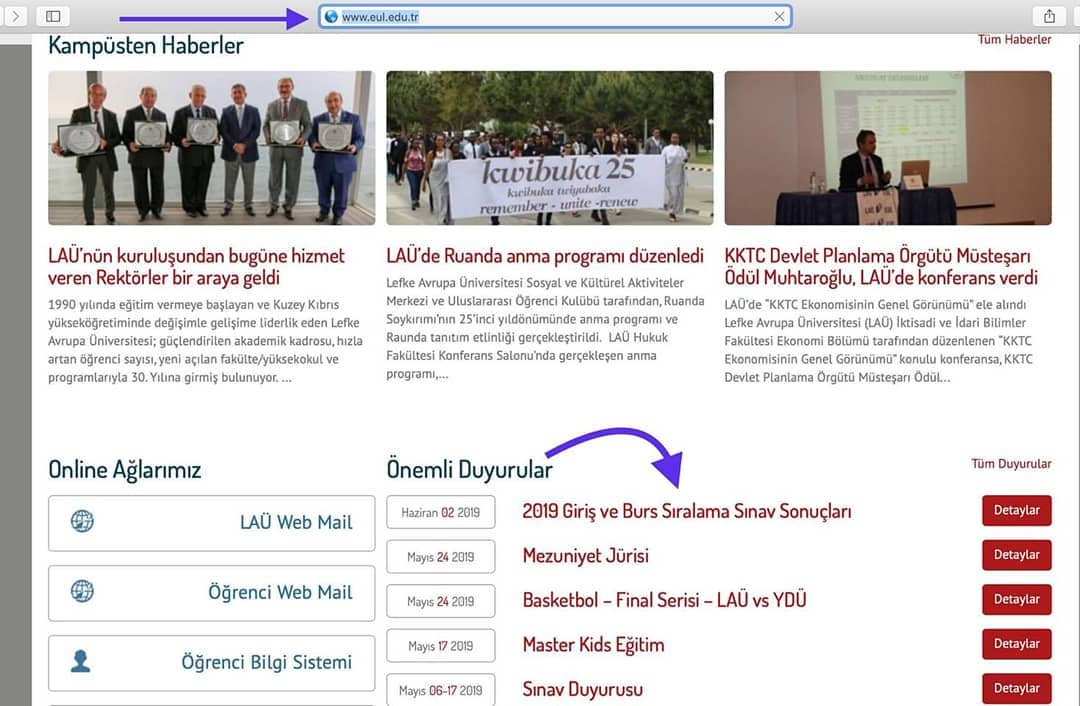Click the Mayıs 06-17 2019 date box

tap(441, 689)
